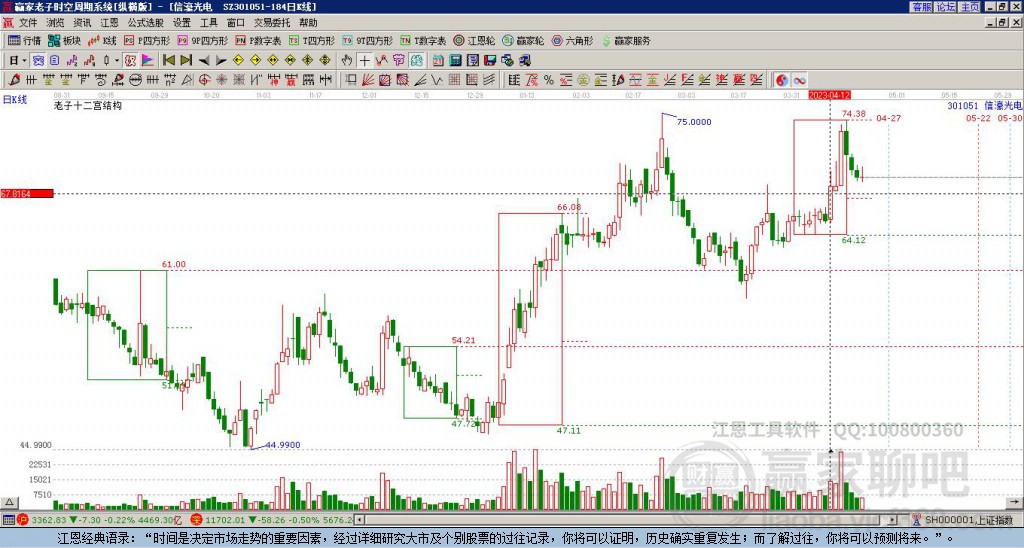Open the T四方形 time square
1024x548 pixels.
tap(312, 40)
